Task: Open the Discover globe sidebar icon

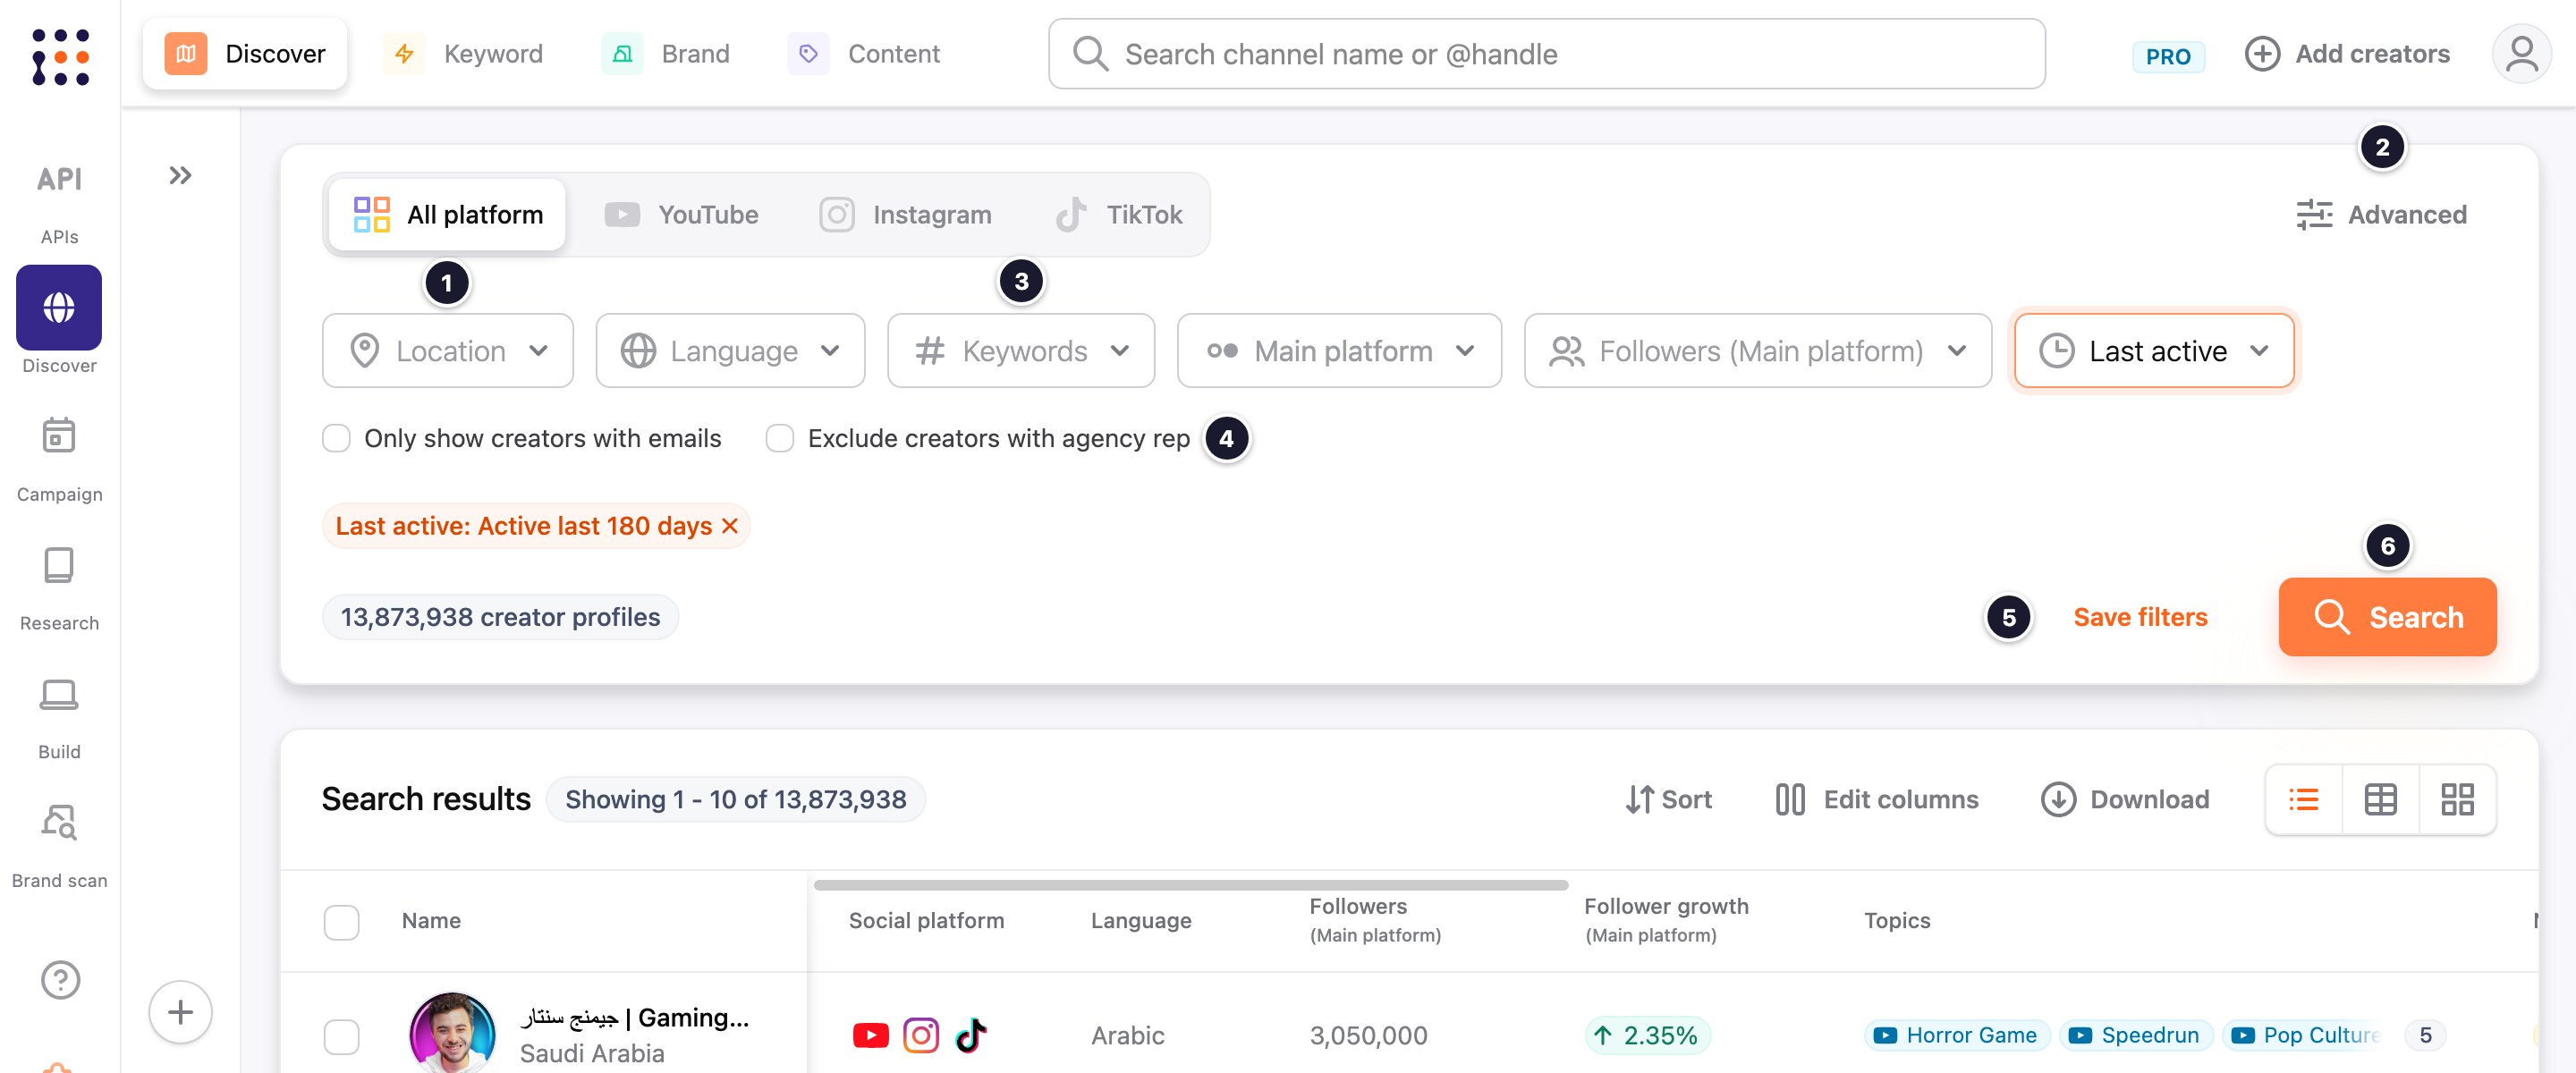Action: coord(59,307)
